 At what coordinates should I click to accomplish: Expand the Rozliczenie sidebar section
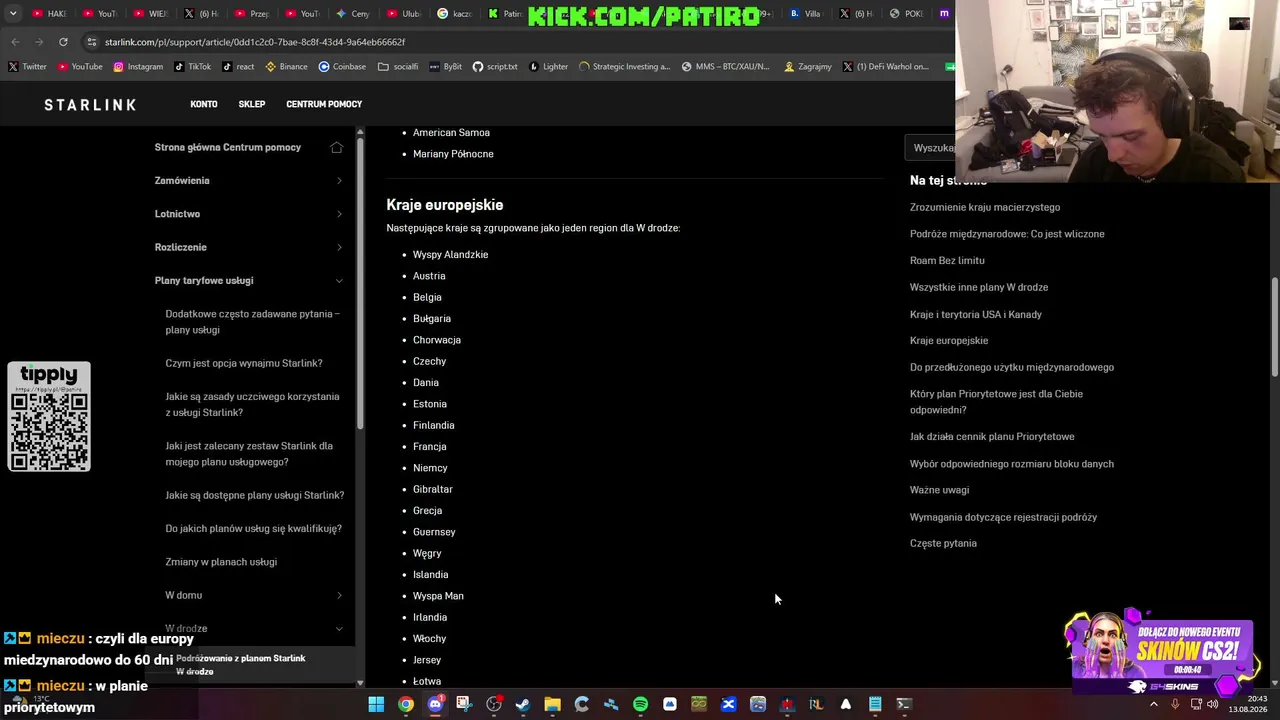click(x=249, y=247)
